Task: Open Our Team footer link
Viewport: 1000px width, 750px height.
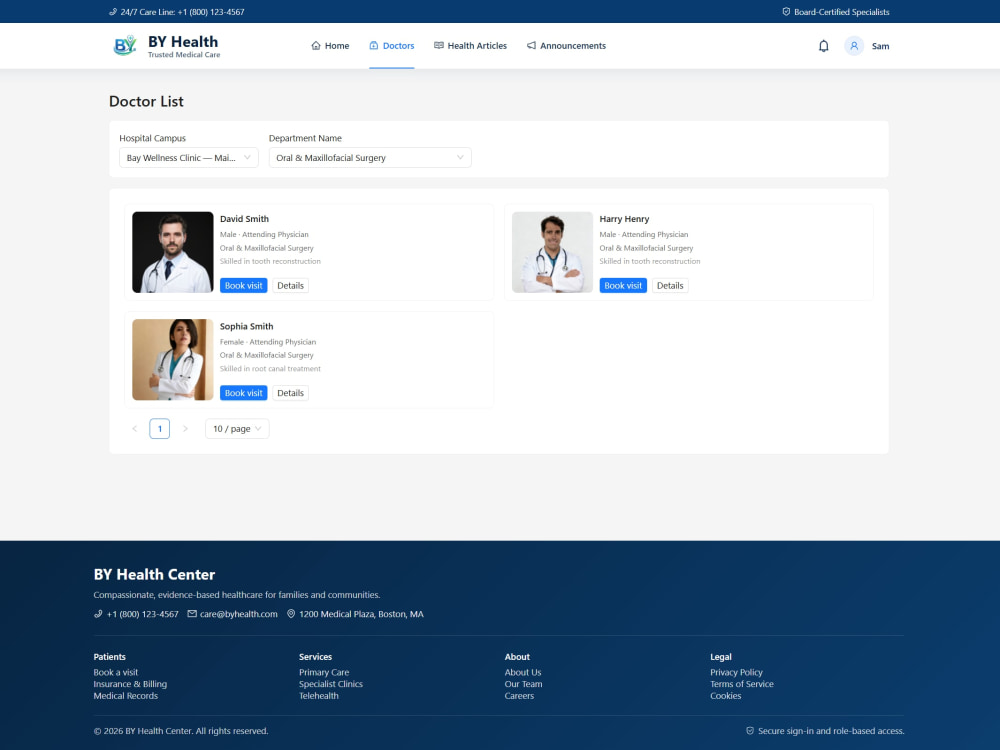Action: [x=524, y=684]
